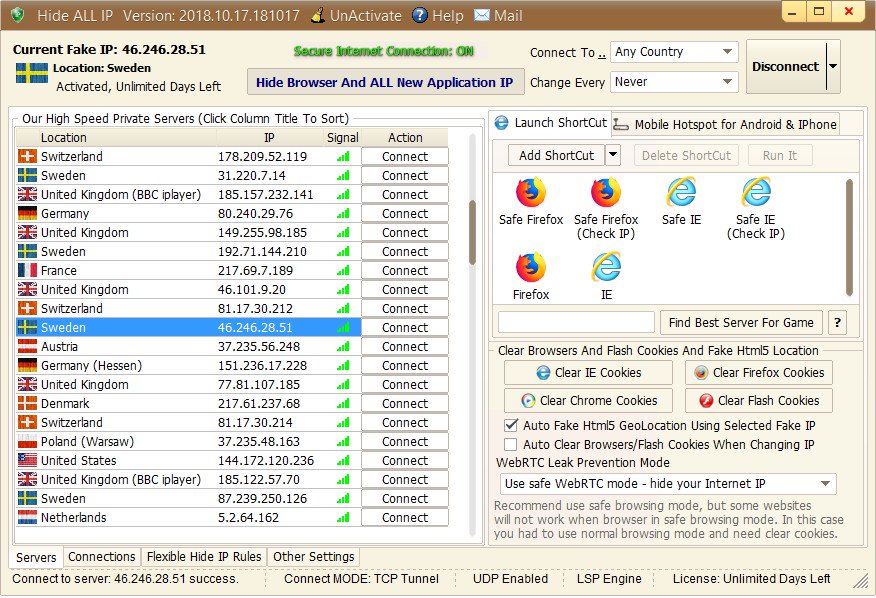This screenshot has height=598, width=876.
Task: Select the Servers tab
Action: click(36, 557)
